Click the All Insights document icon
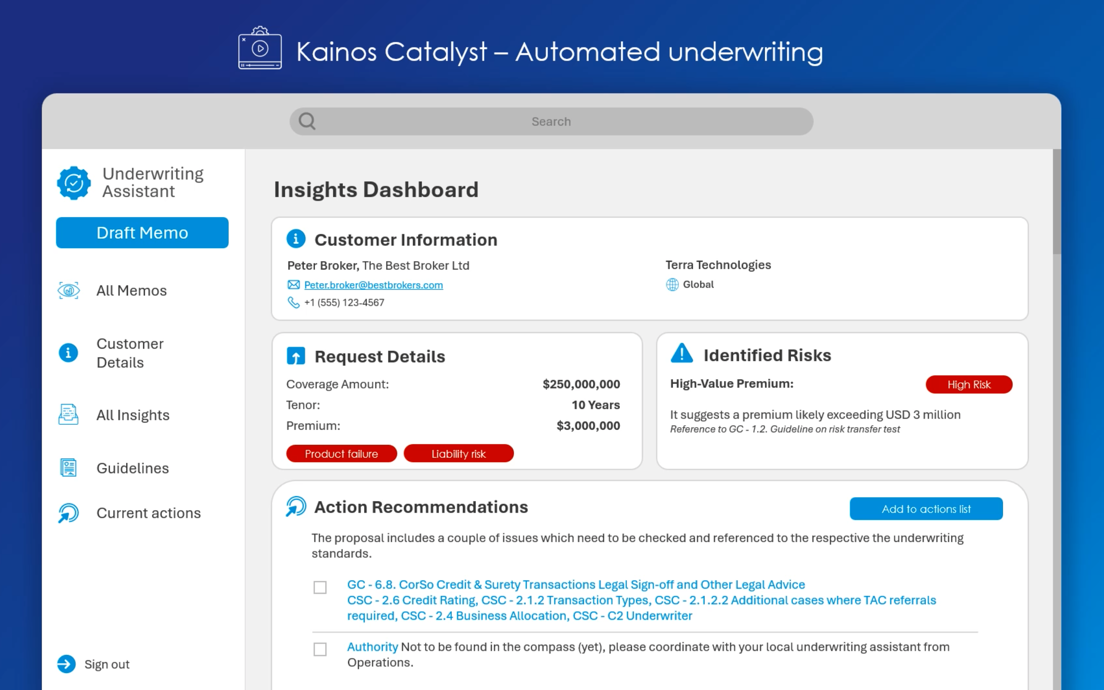 coord(68,415)
